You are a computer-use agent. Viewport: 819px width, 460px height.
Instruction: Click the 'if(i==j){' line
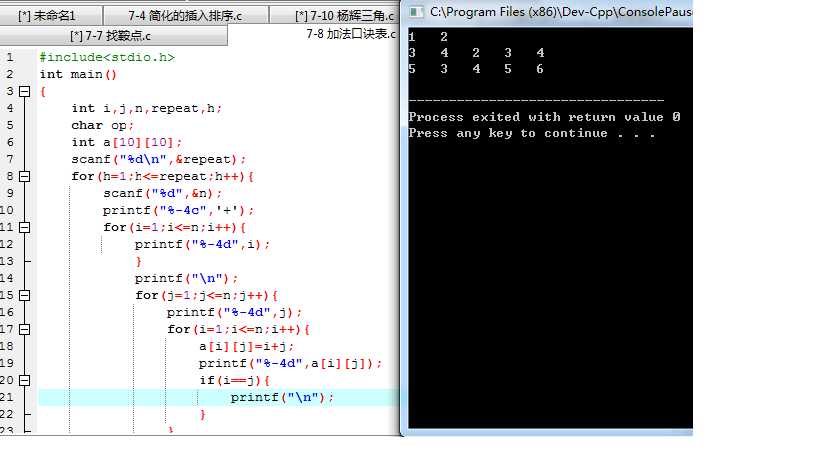[x=234, y=381]
